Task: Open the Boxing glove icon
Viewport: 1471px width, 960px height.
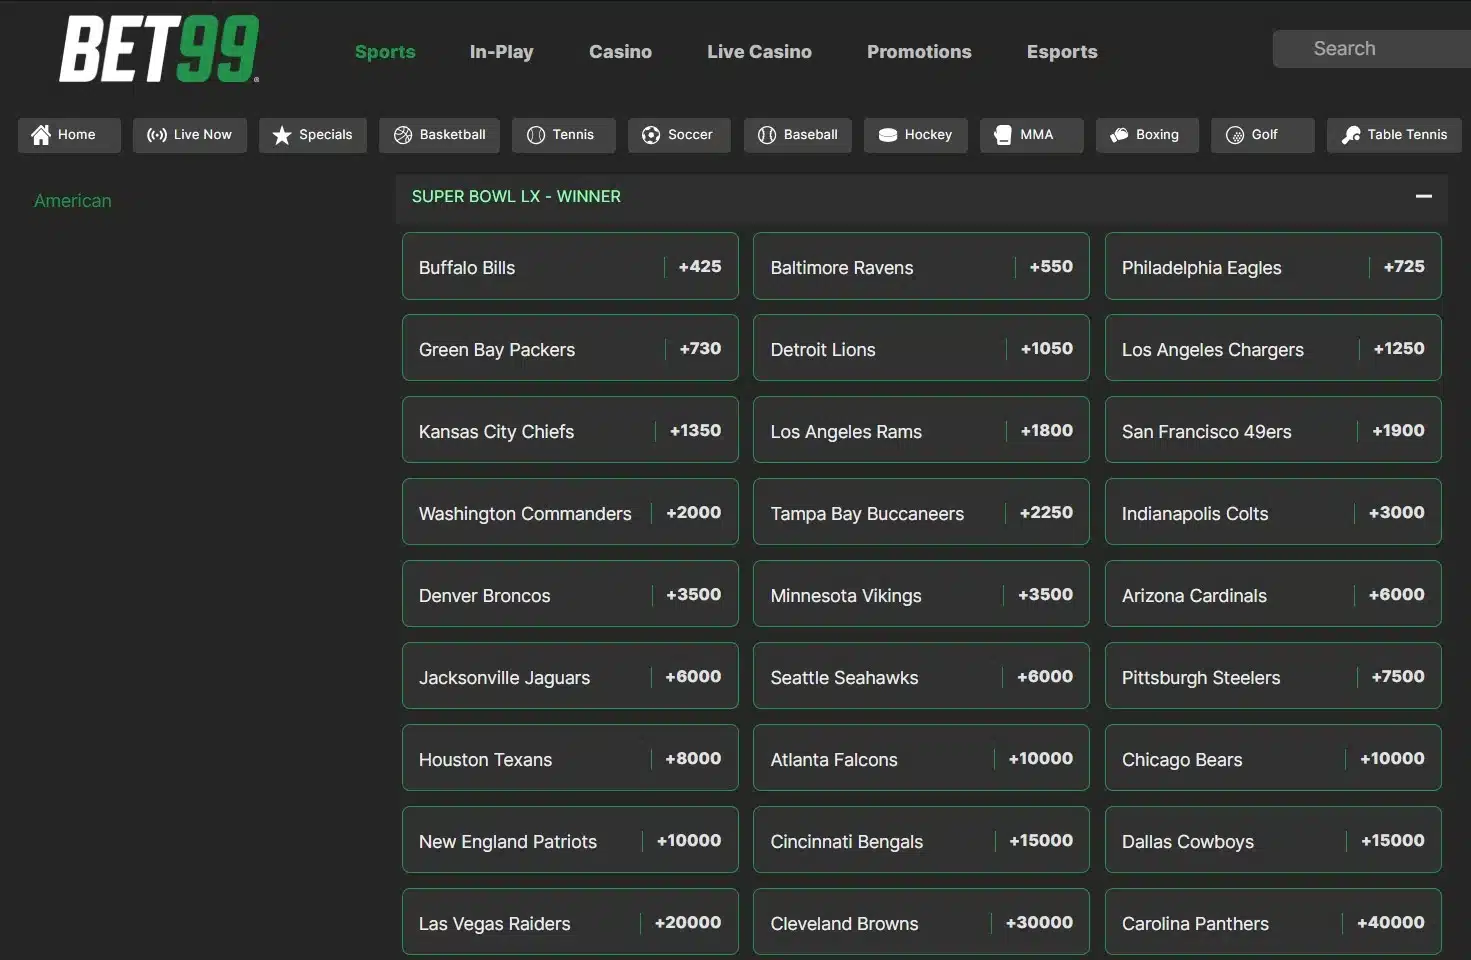Action: coord(1119,135)
